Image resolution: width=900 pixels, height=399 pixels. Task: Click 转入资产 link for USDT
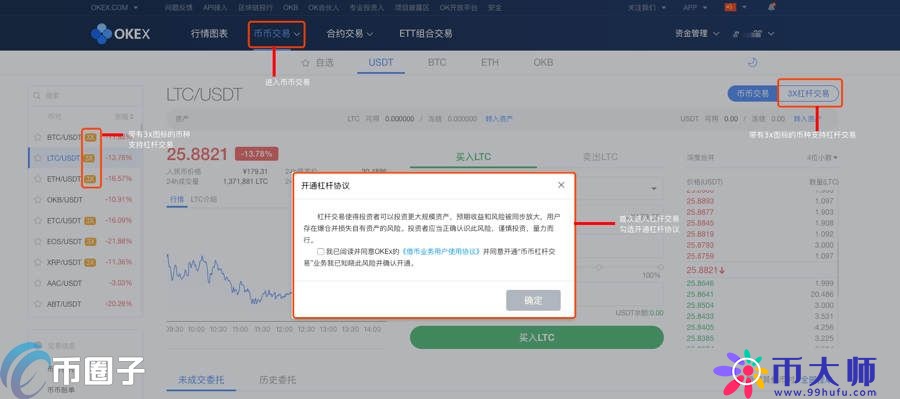807,118
